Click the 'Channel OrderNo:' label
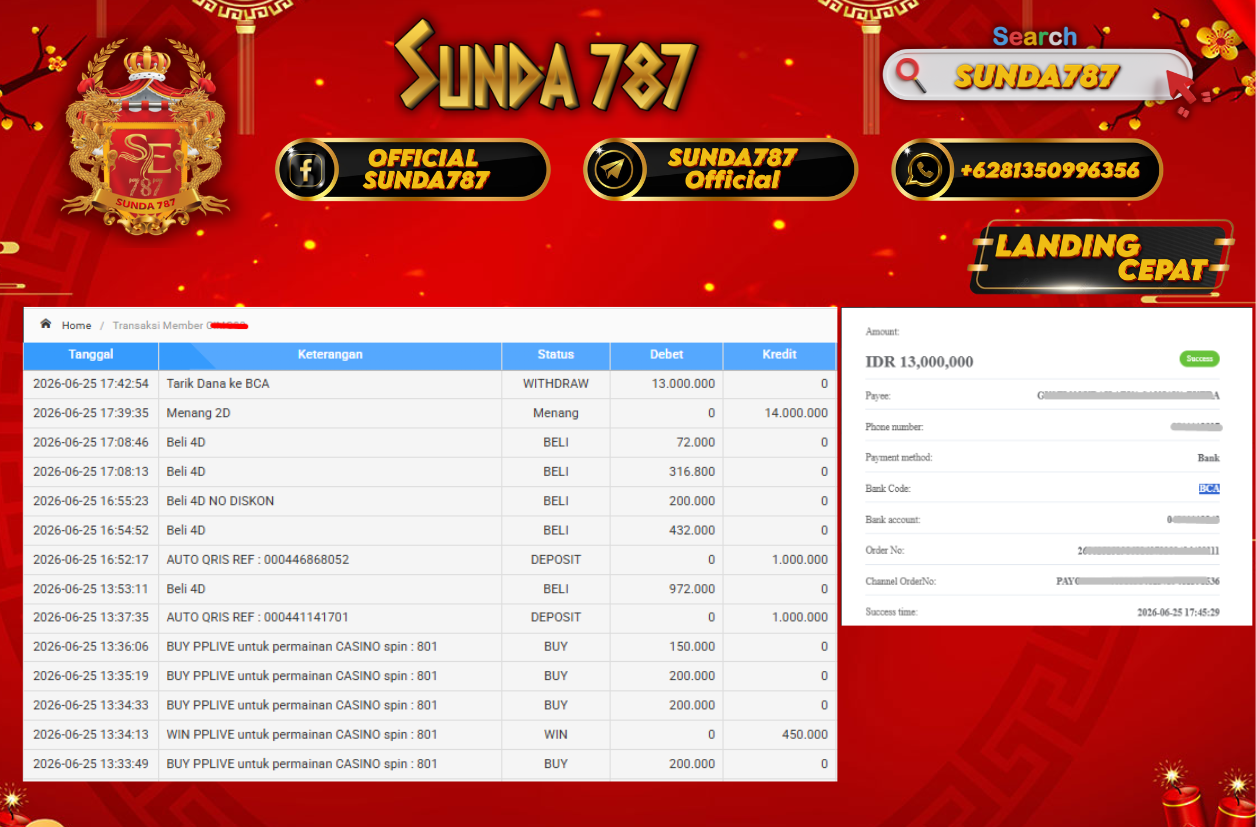Screen dimensions: 1256x827 pyautogui.click(x=900, y=581)
